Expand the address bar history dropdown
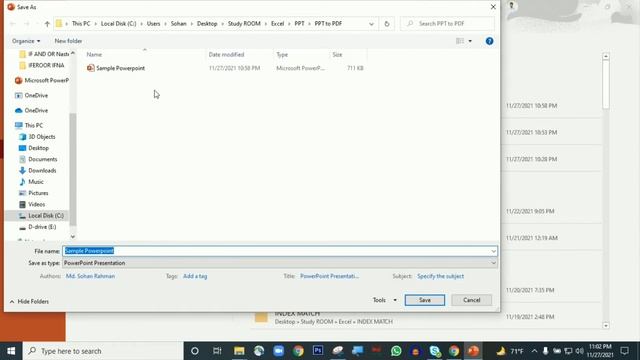640x360 pixels. click(x=371, y=24)
